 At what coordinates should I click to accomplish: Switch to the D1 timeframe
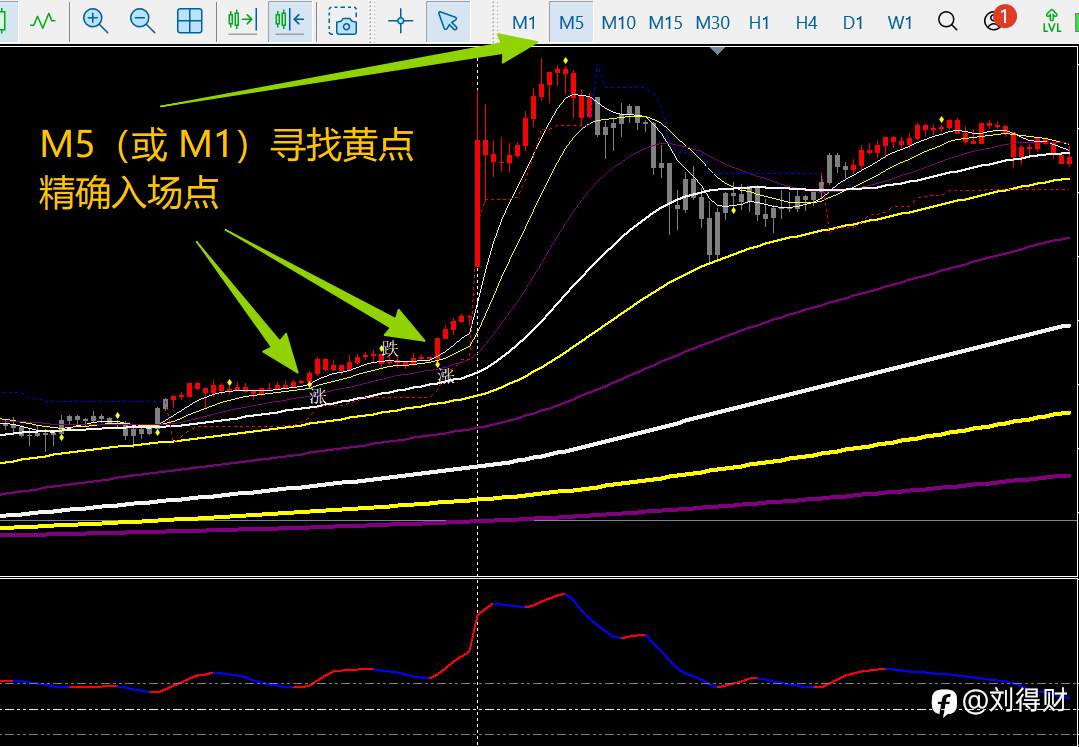click(853, 23)
